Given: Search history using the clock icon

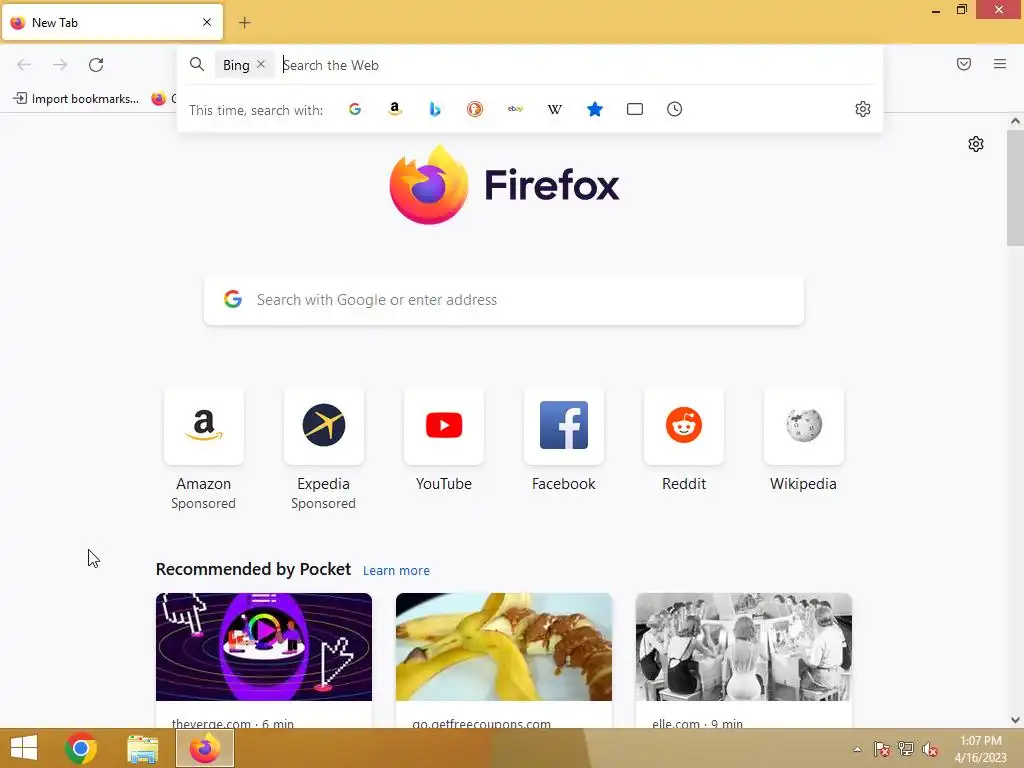Looking at the screenshot, I should [675, 109].
